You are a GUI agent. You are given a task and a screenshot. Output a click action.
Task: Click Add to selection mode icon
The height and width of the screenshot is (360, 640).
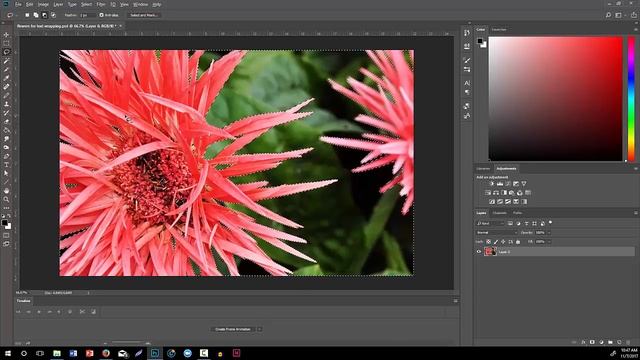36,15
